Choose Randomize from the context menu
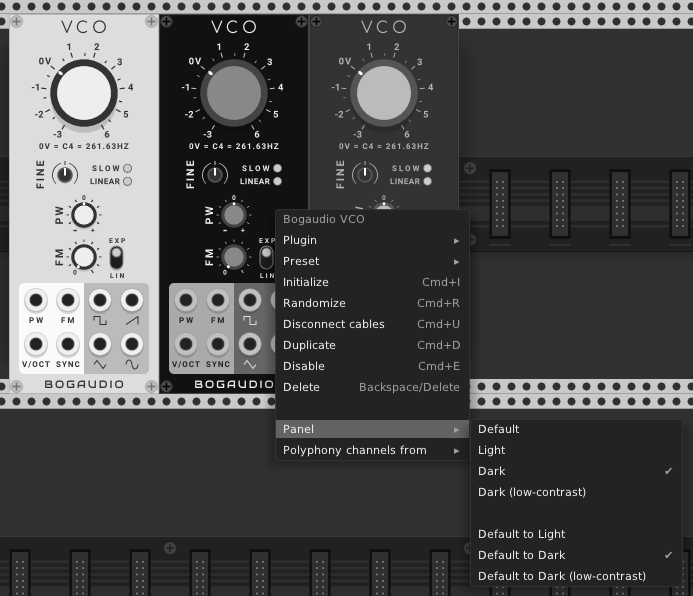This screenshot has width=693, height=596. point(372,303)
